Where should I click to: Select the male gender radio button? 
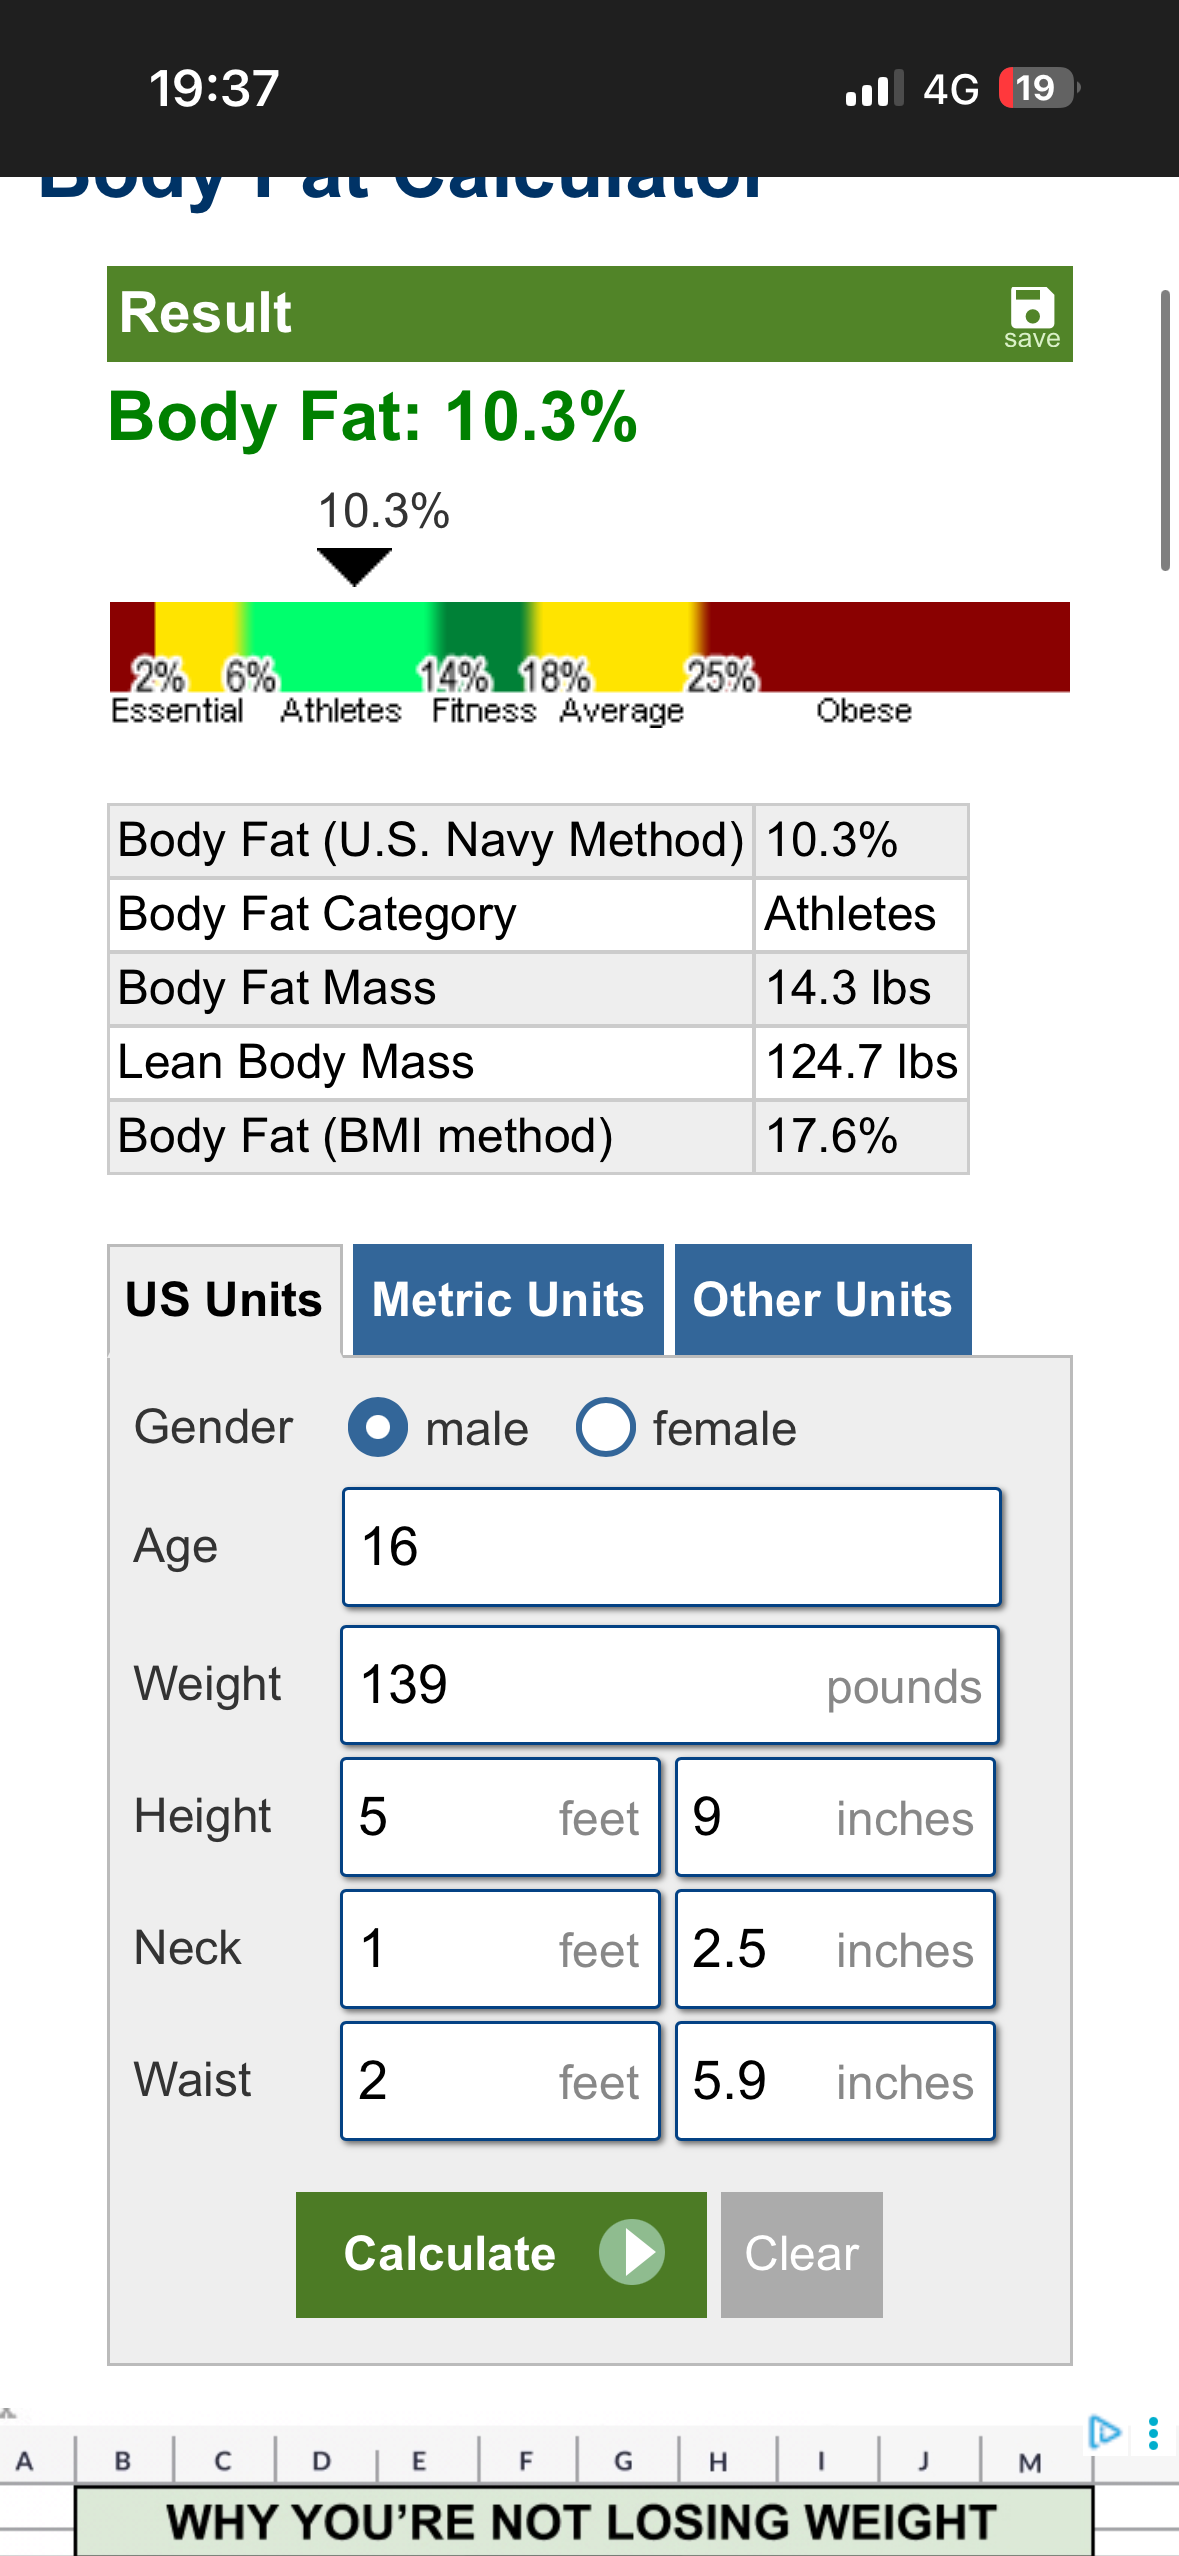point(378,1427)
